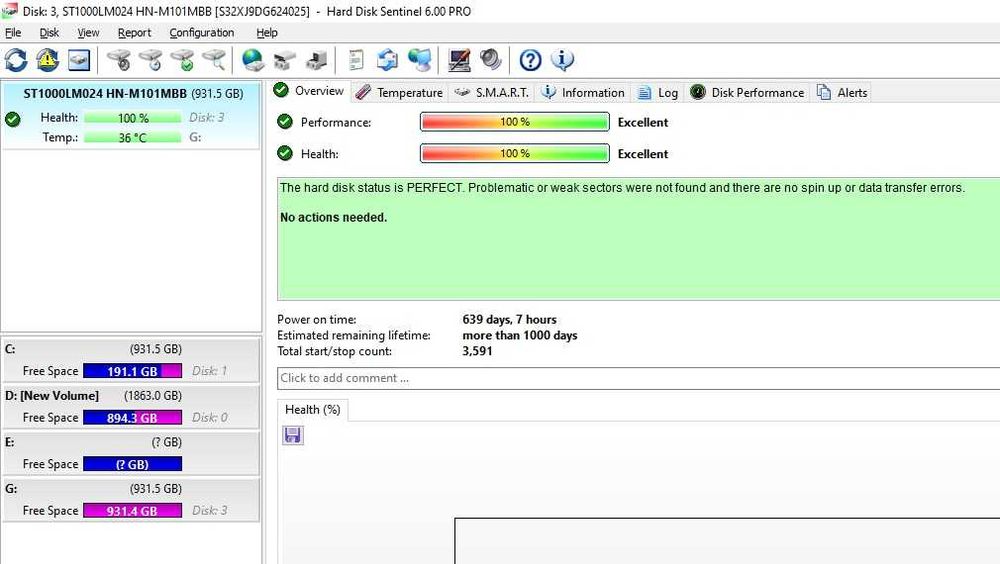Click the 'Power on time:' label
Image resolution: width=1000 pixels, height=564 pixels.
pyautogui.click(x=316, y=319)
